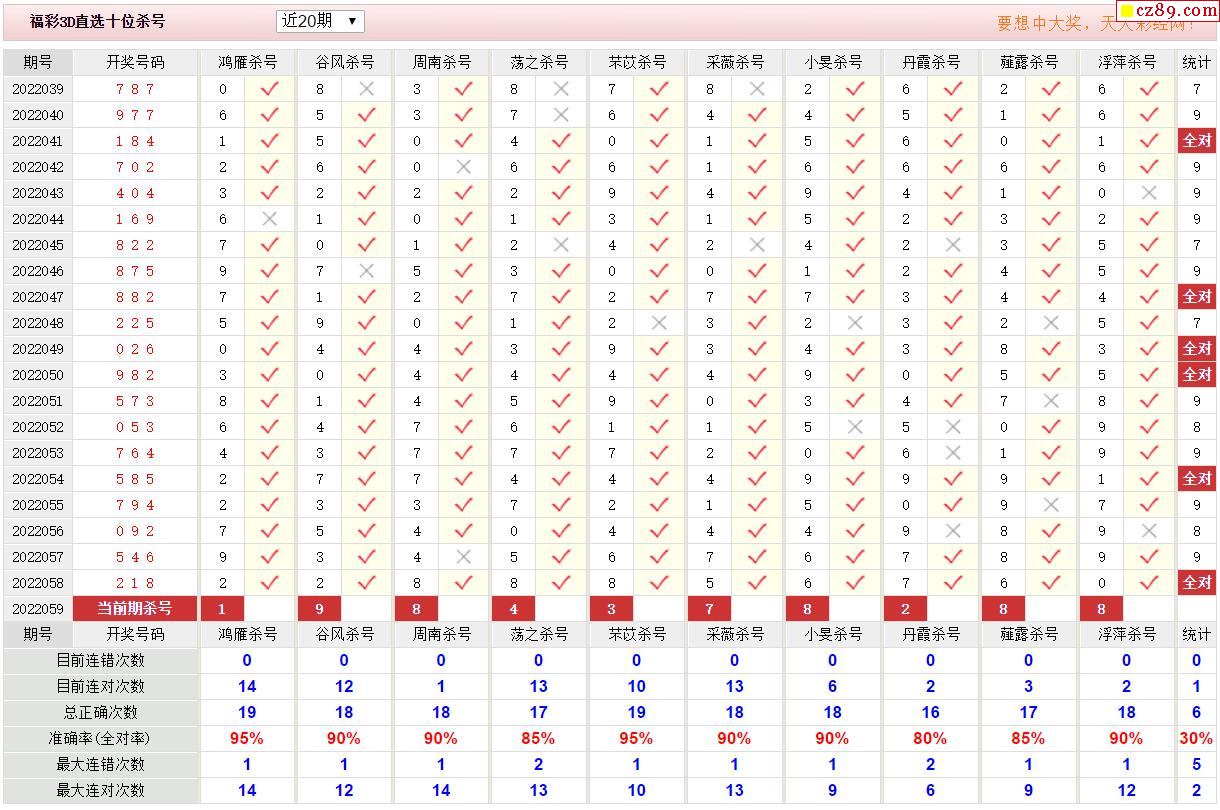Screen dimensions: 1220x810
Task: Click the X mark for 丹霞杀号 in row 2022053
Action: pos(953,453)
